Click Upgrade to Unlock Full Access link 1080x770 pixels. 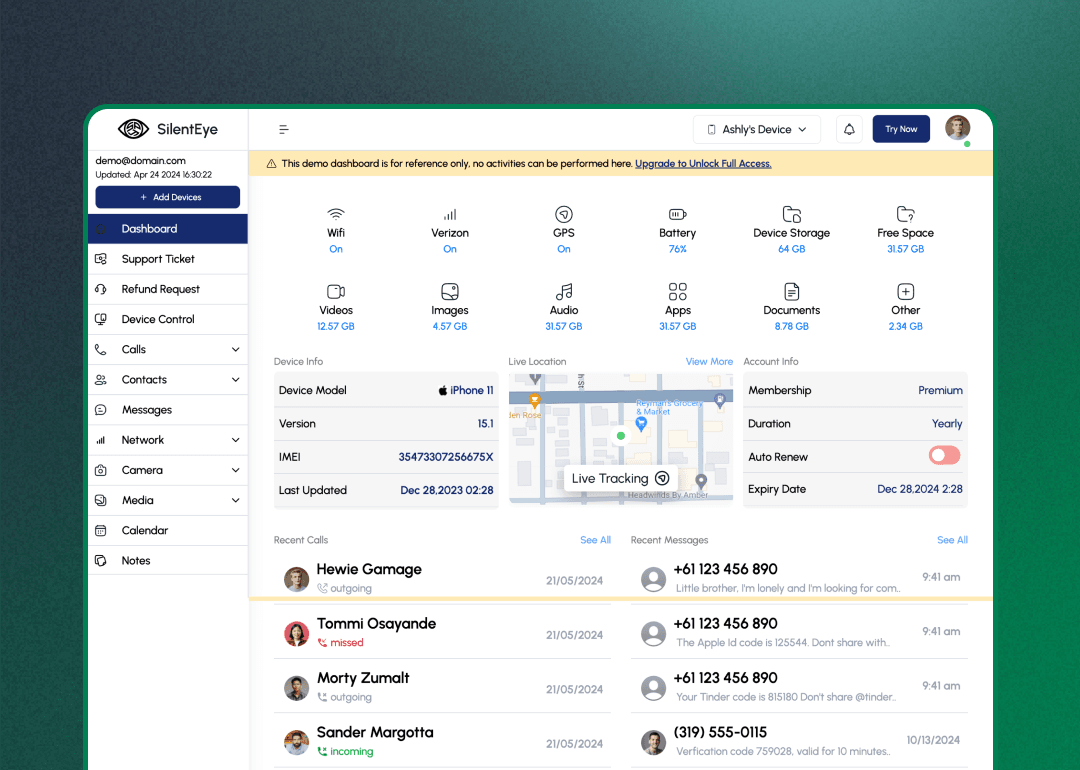click(703, 164)
